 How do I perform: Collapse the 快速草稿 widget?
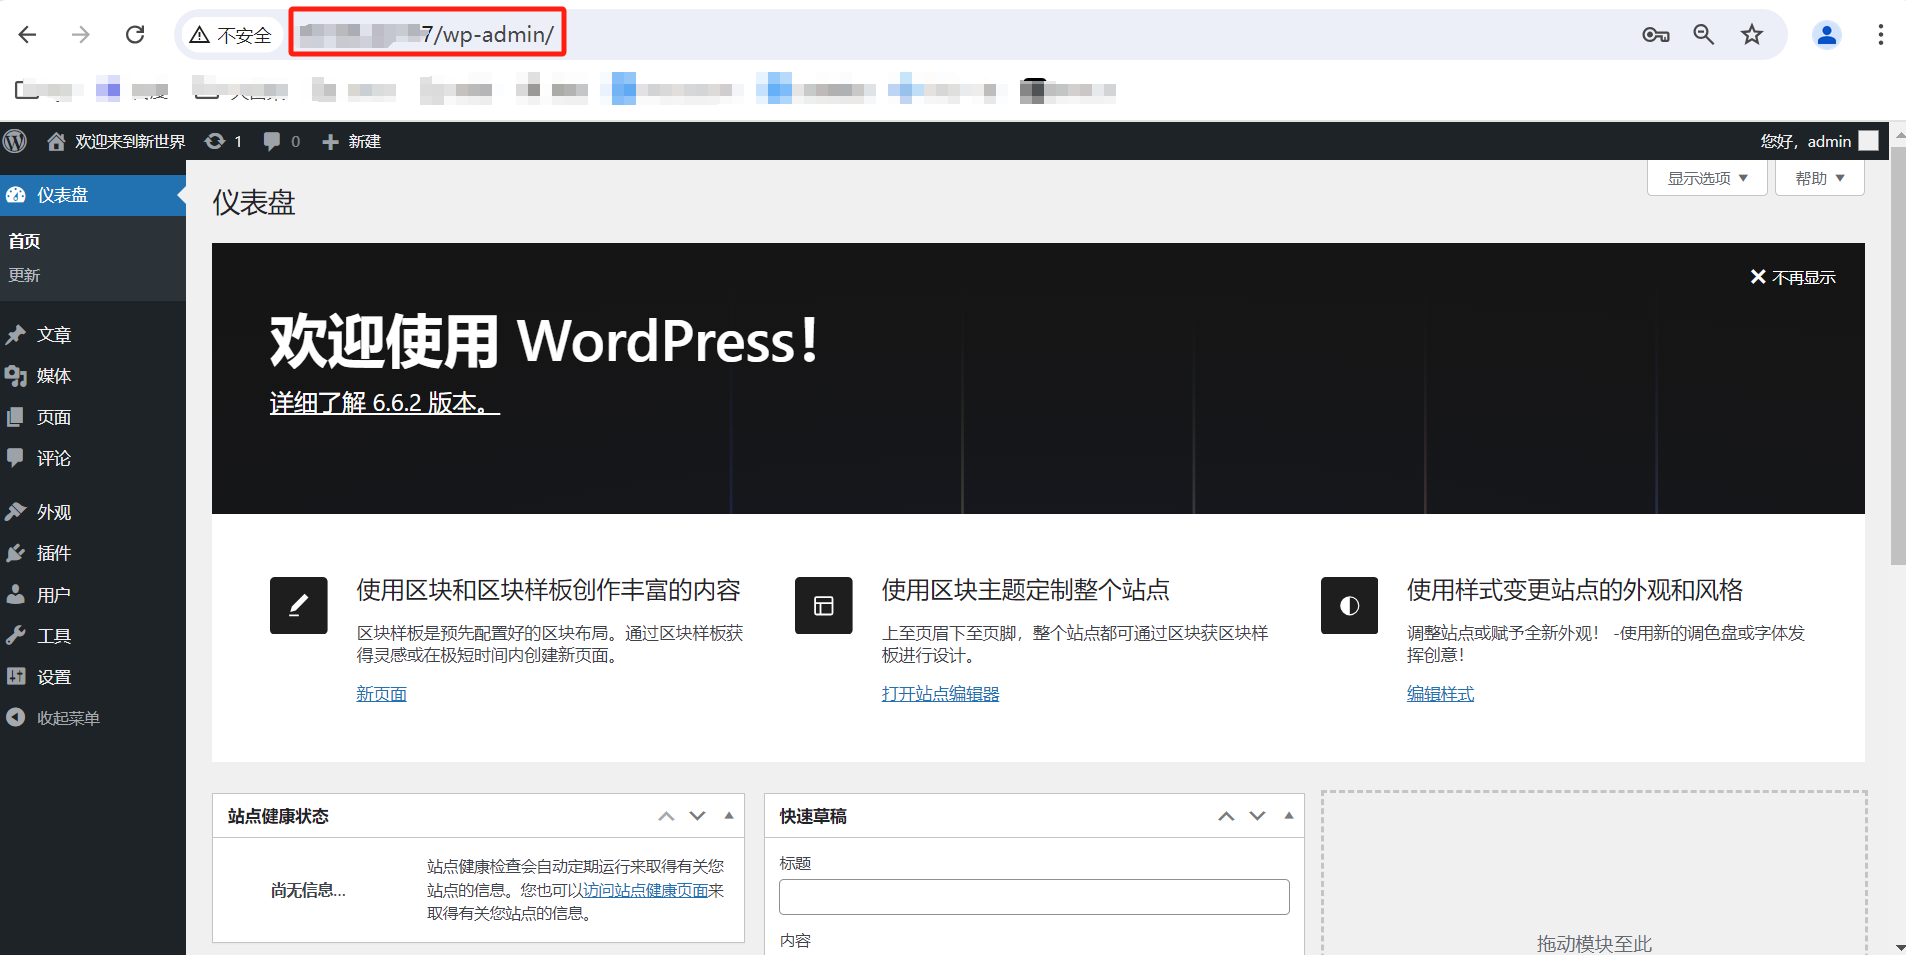point(1289,816)
